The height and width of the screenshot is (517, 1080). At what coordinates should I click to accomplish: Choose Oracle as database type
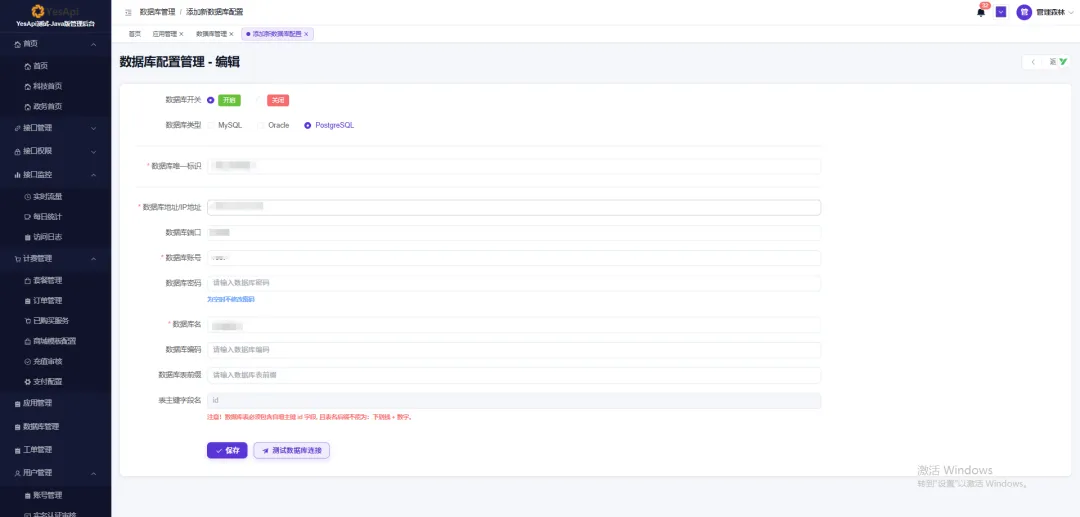(260, 125)
